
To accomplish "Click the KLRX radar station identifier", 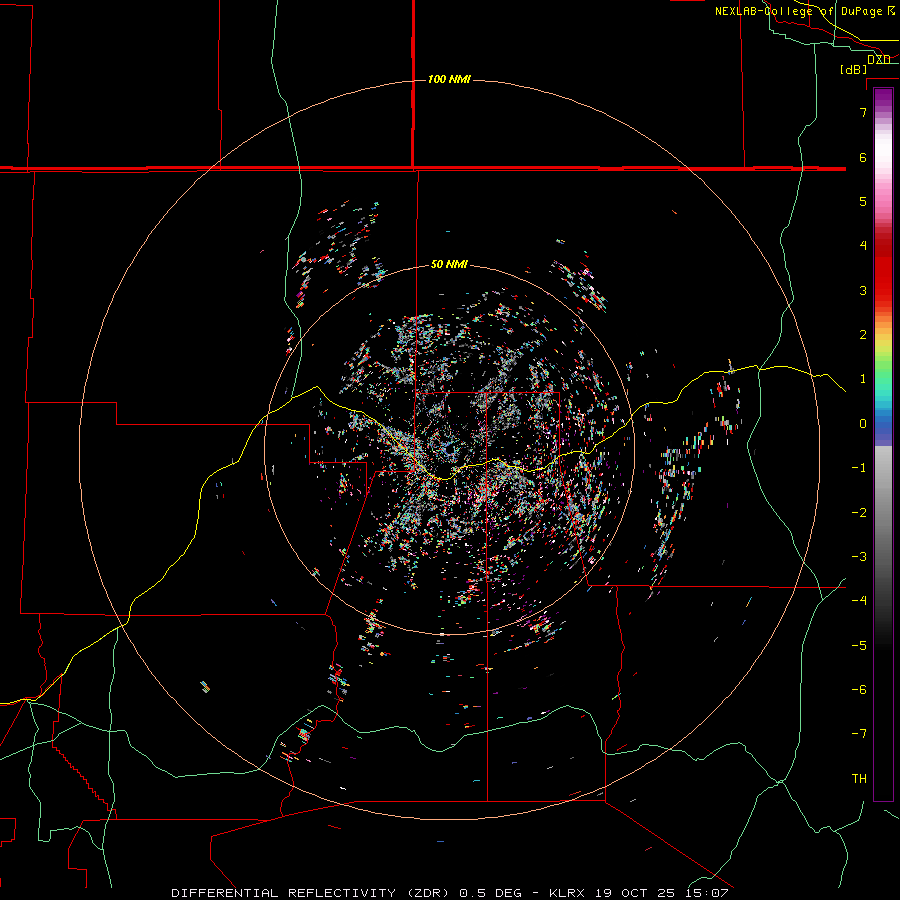I will (569, 893).
